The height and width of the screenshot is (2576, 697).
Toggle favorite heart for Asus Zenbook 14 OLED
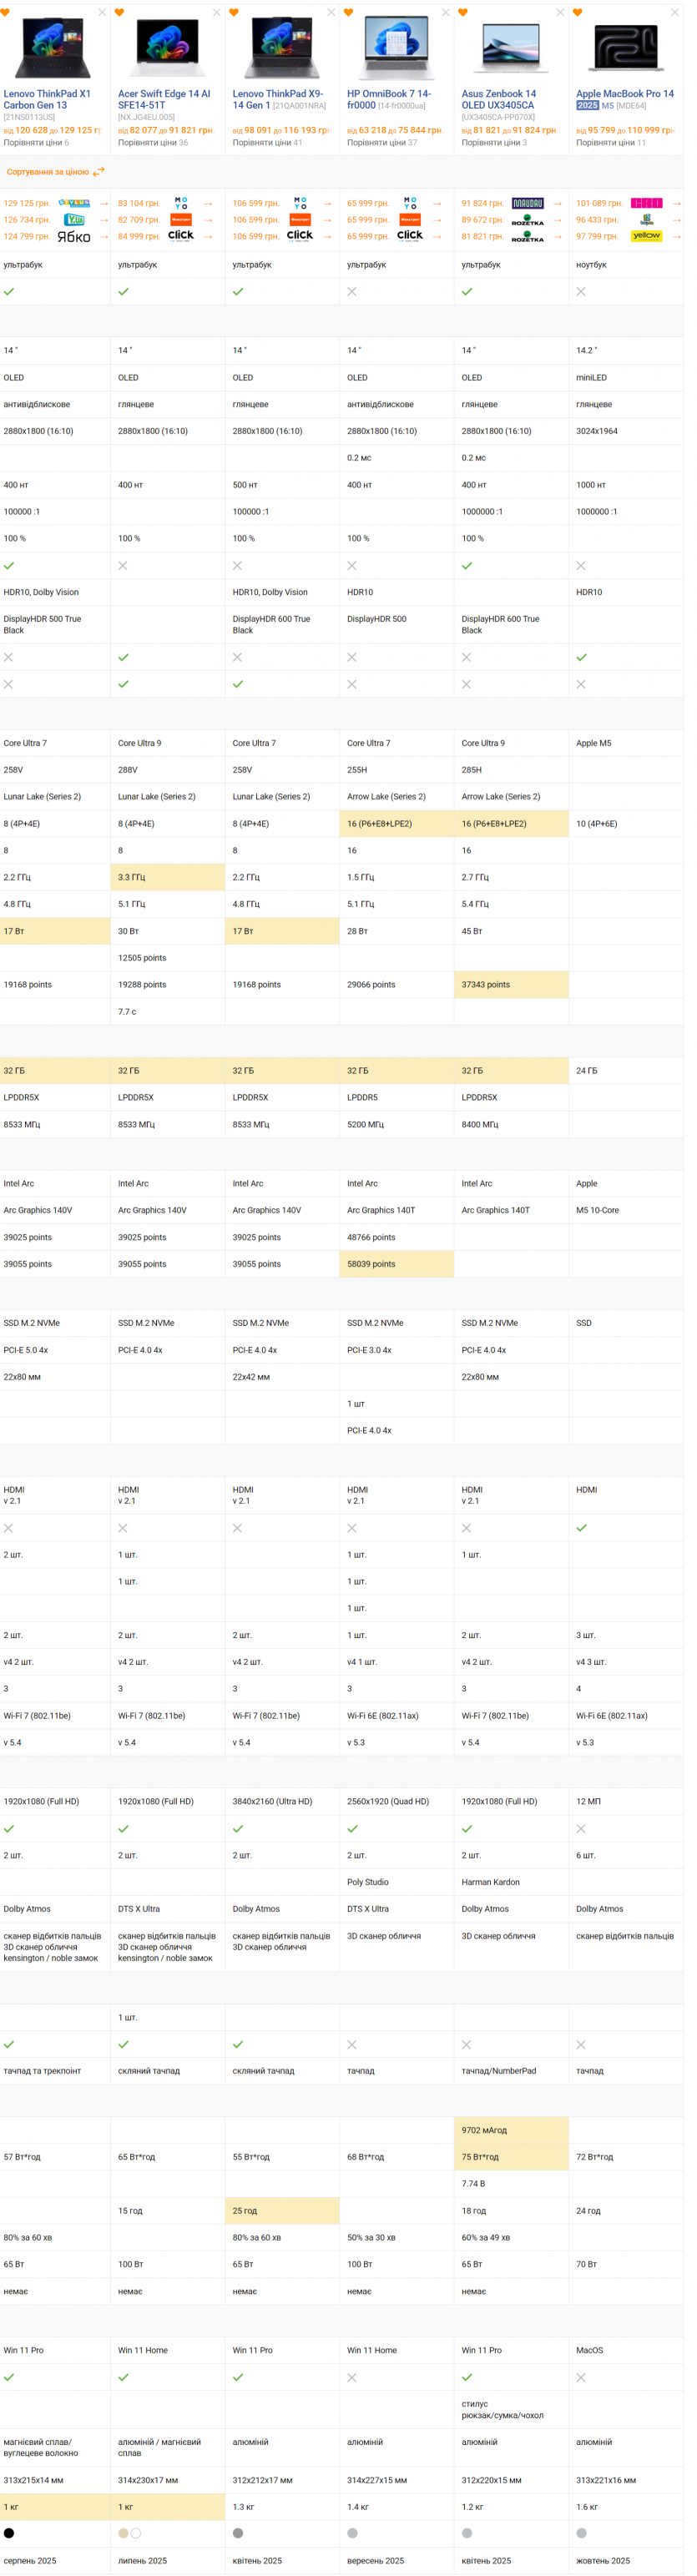(463, 13)
